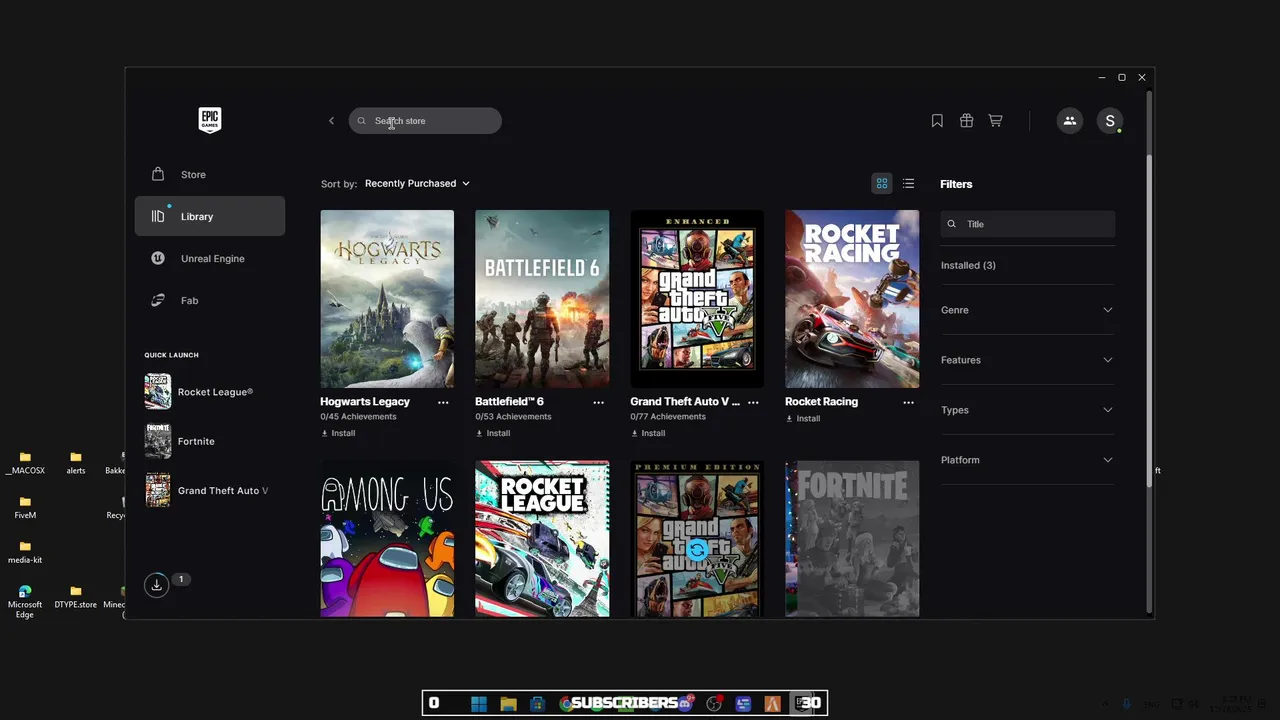This screenshot has width=1280, height=720.
Task: Launch Grand Theft Auto V from Quick Launch
Action: [x=210, y=490]
